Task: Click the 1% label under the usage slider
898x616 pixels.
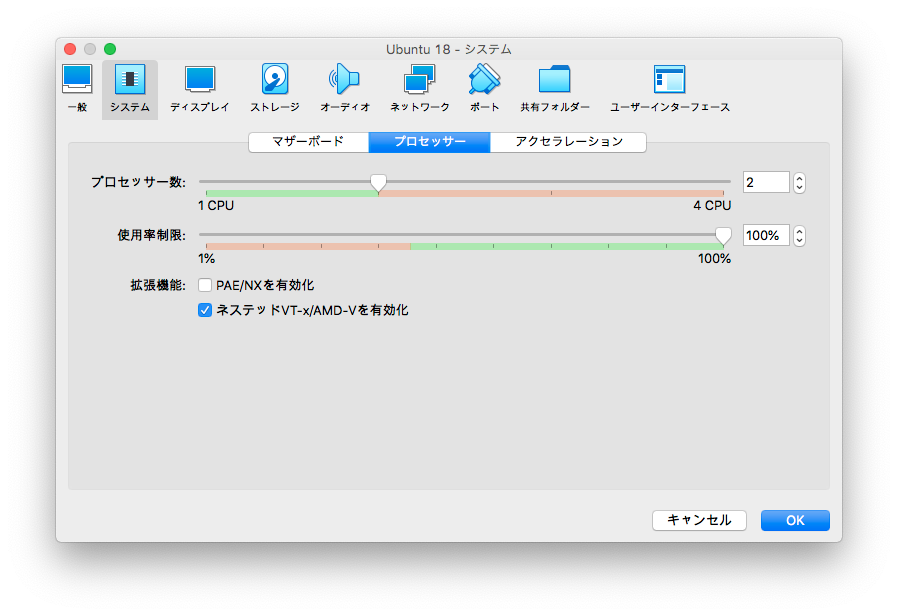Action: point(207,259)
